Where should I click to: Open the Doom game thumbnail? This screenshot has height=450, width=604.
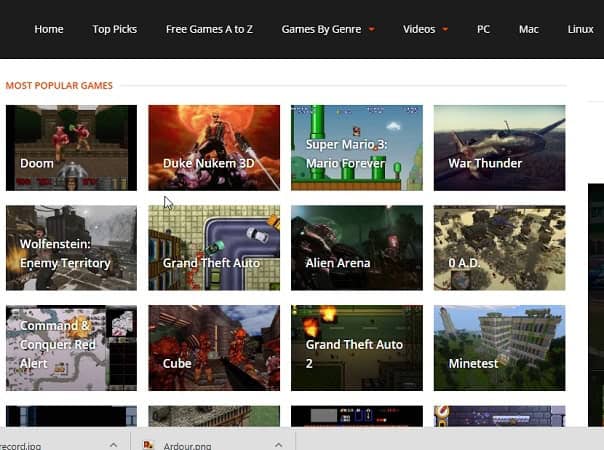[71, 148]
